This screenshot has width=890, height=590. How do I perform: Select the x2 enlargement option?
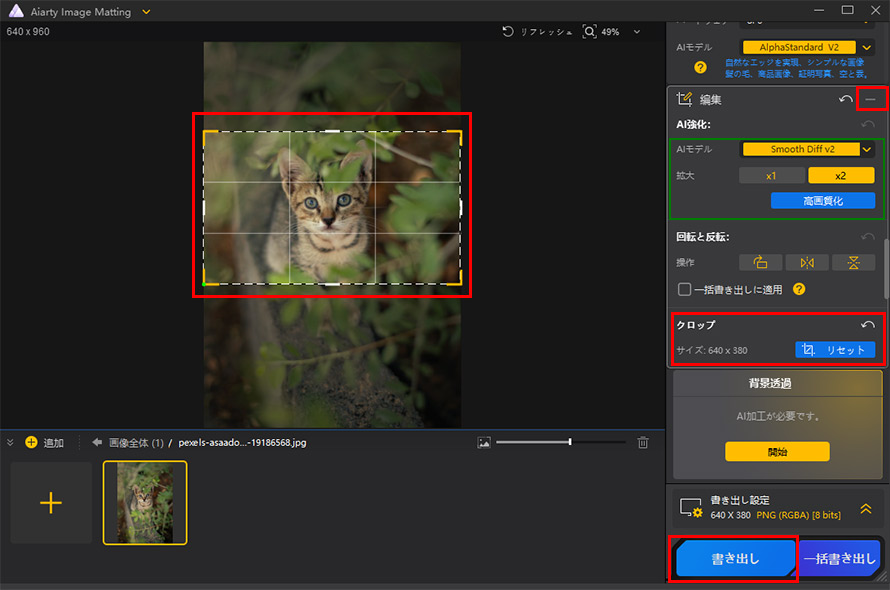click(840, 174)
